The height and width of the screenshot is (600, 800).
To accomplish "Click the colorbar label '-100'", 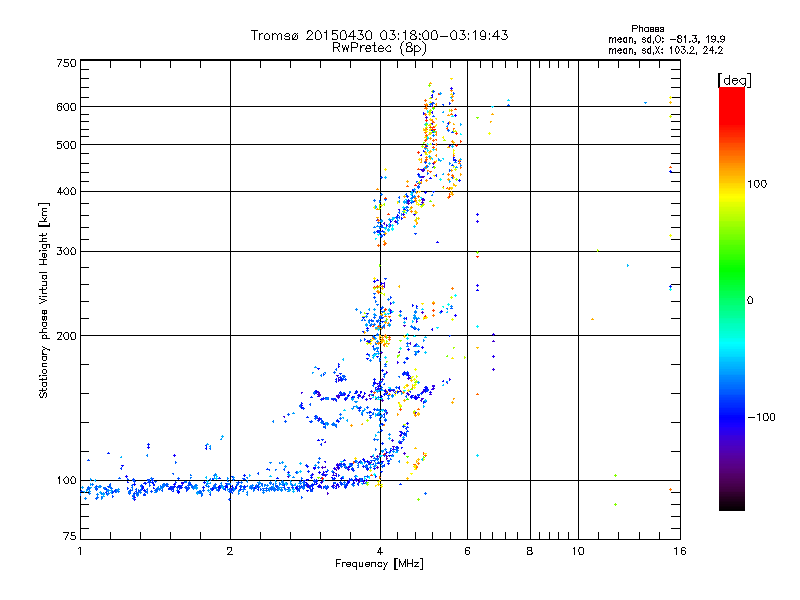I will coord(761,417).
